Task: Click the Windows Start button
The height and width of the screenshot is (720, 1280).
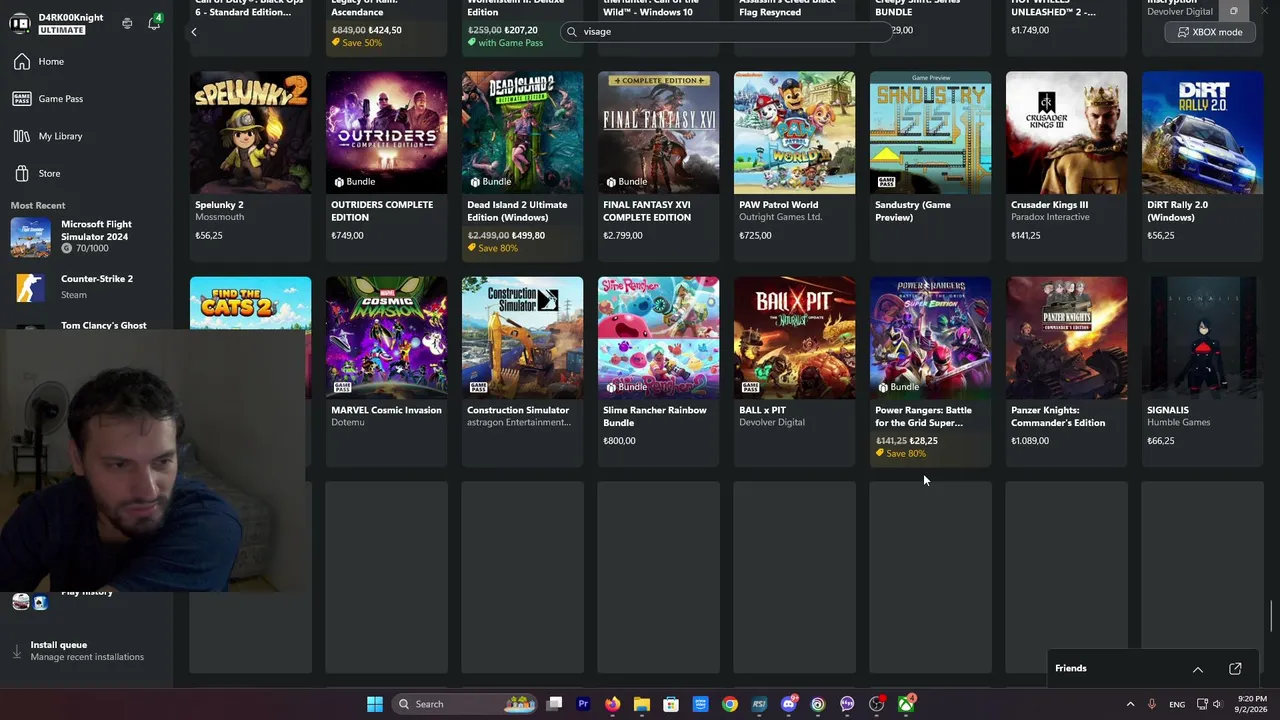Action: (x=374, y=704)
